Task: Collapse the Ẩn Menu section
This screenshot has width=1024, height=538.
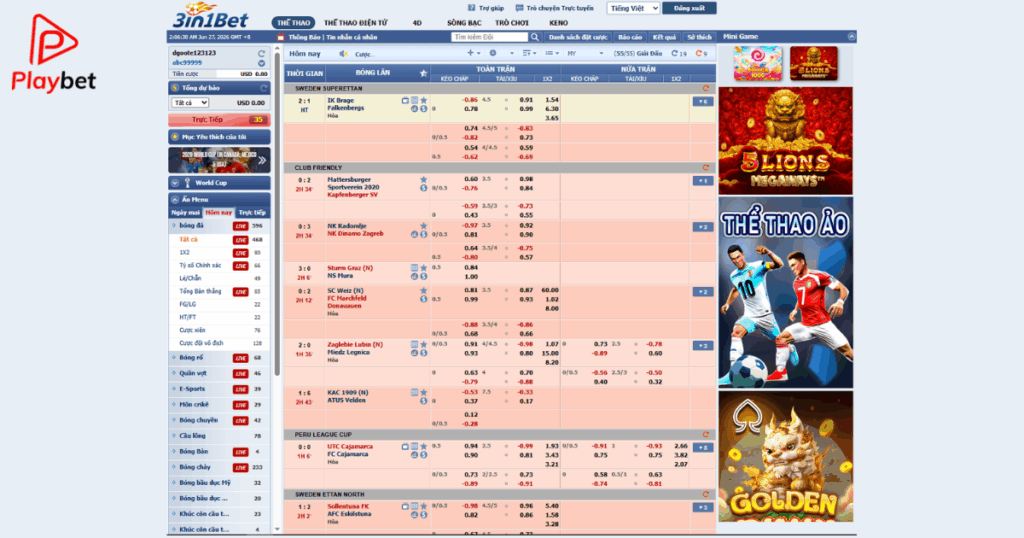Action: pyautogui.click(x=219, y=199)
